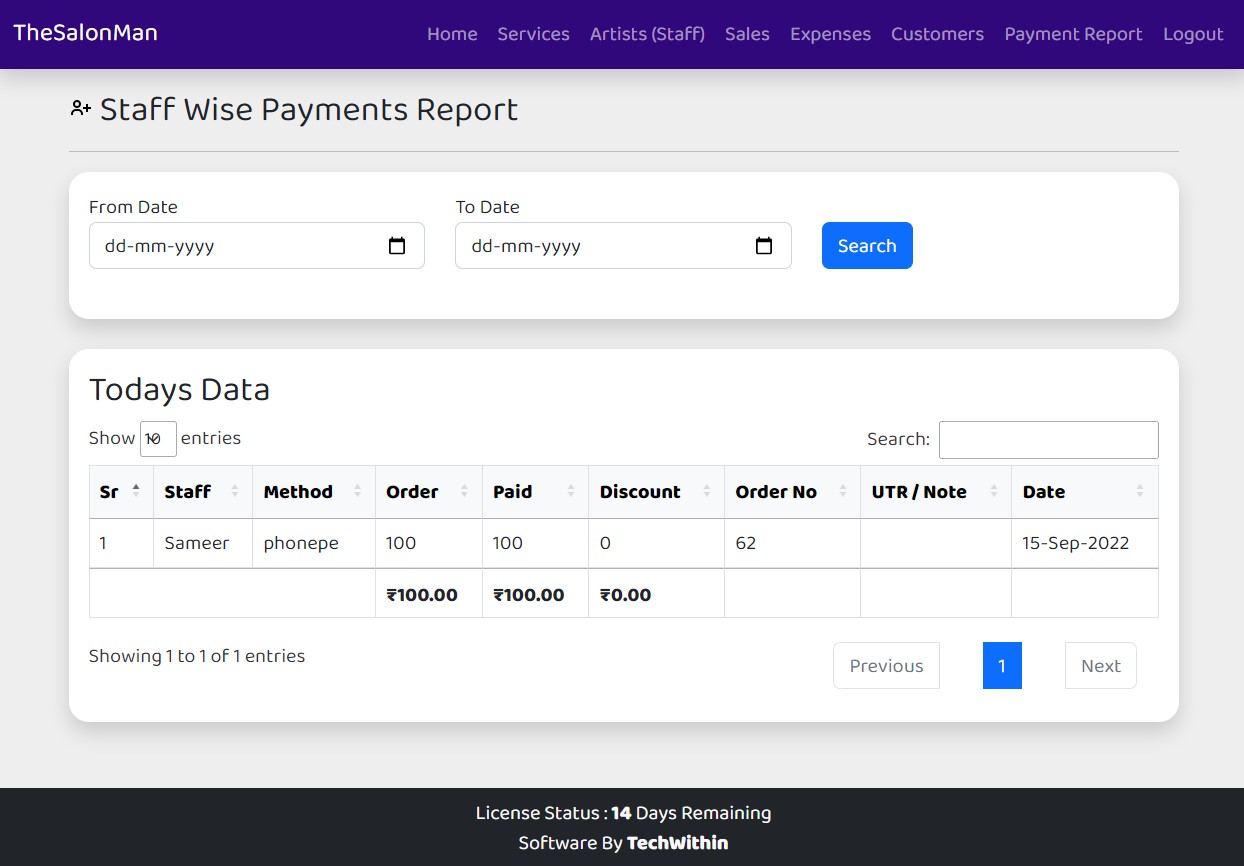Image resolution: width=1244 pixels, height=866 pixels.
Task: Click the Showing 1 to 1 of 1 entries text
Action: [197, 656]
